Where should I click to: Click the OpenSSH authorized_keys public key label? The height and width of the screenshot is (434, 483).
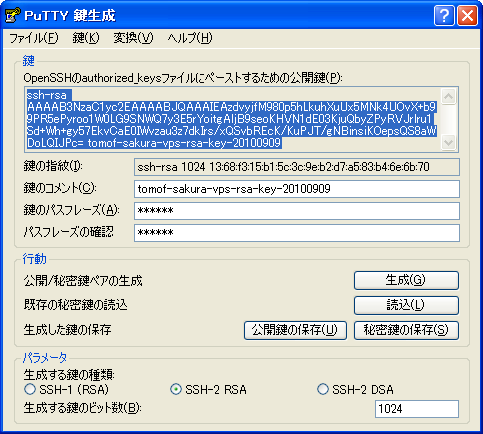coord(183,78)
